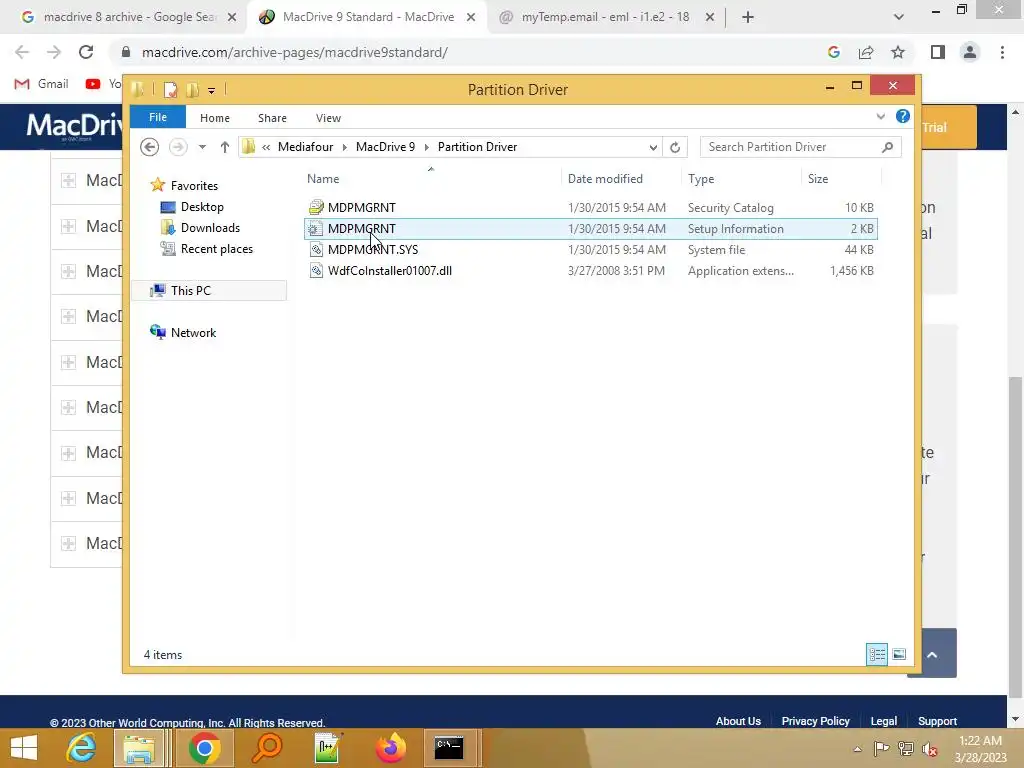This screenshot has height=768, width=1024.
Task: Open the View ribbon tab
Action: [x=328, y=118]
